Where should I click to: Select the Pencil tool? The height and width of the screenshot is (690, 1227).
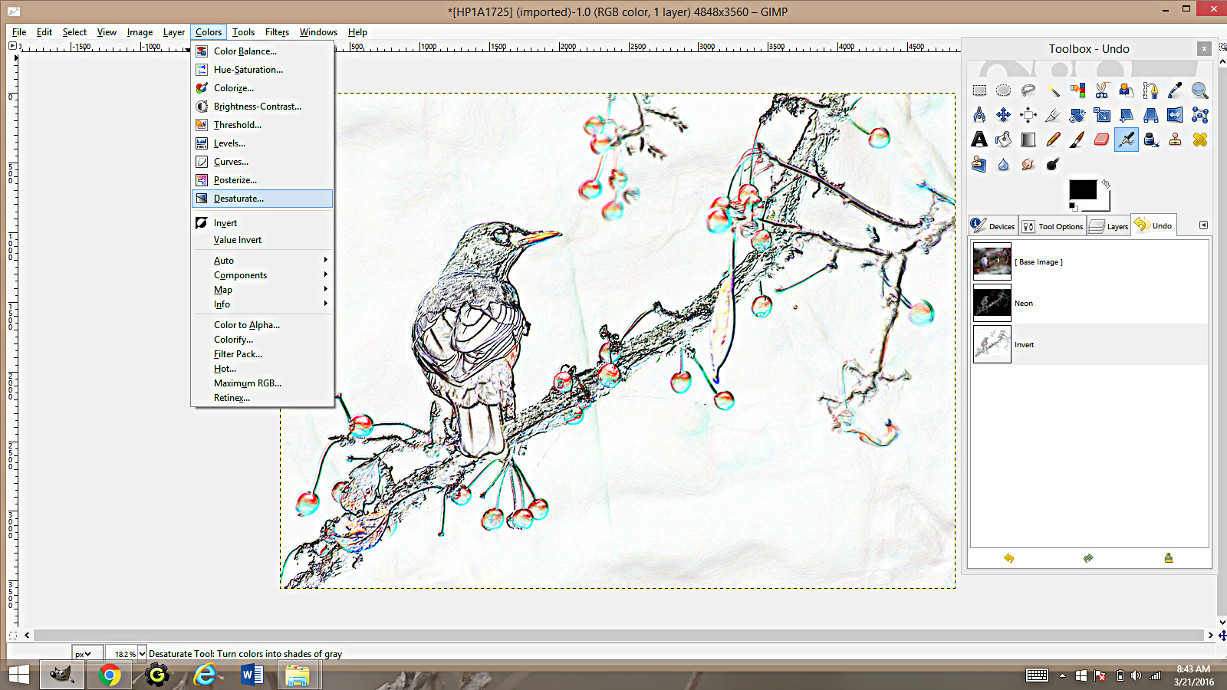pyautogui.click(x=1053, y=139)
